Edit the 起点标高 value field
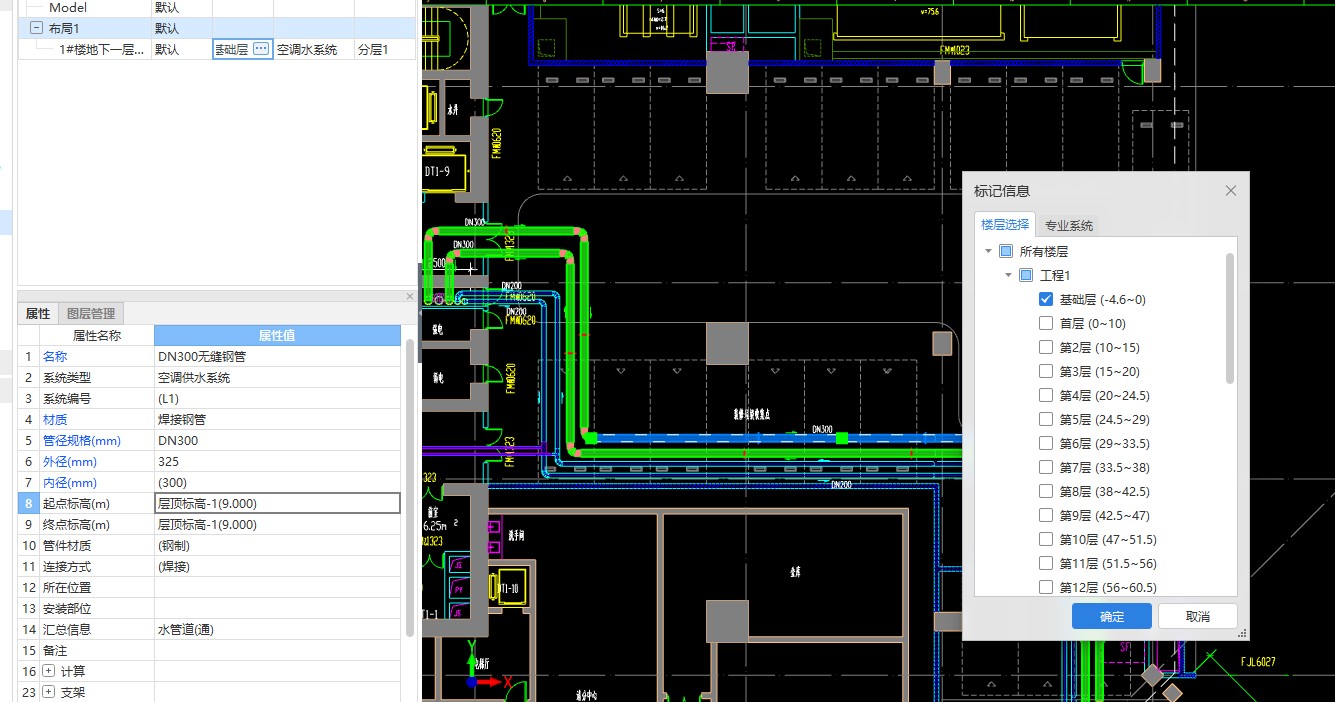Screen dimensions: 1335x702 pyautogui.click(x=277, y=504)
